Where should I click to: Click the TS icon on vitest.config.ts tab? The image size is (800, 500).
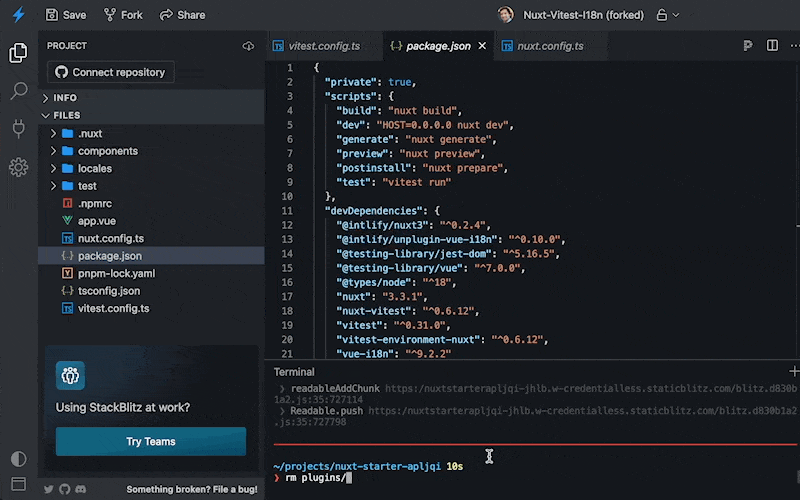tap(278, 46)
